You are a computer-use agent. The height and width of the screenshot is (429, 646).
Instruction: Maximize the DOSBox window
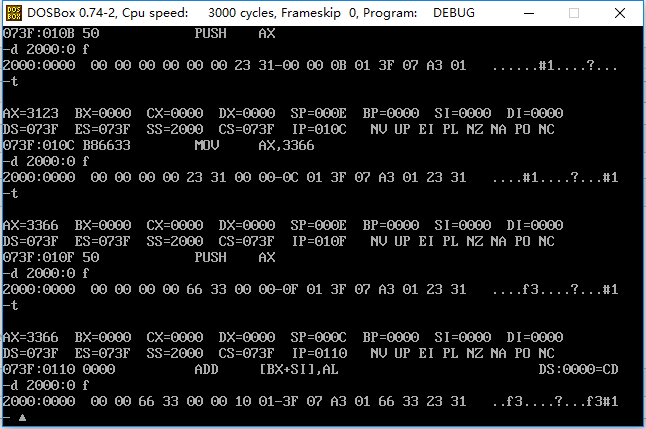point(574,13)
